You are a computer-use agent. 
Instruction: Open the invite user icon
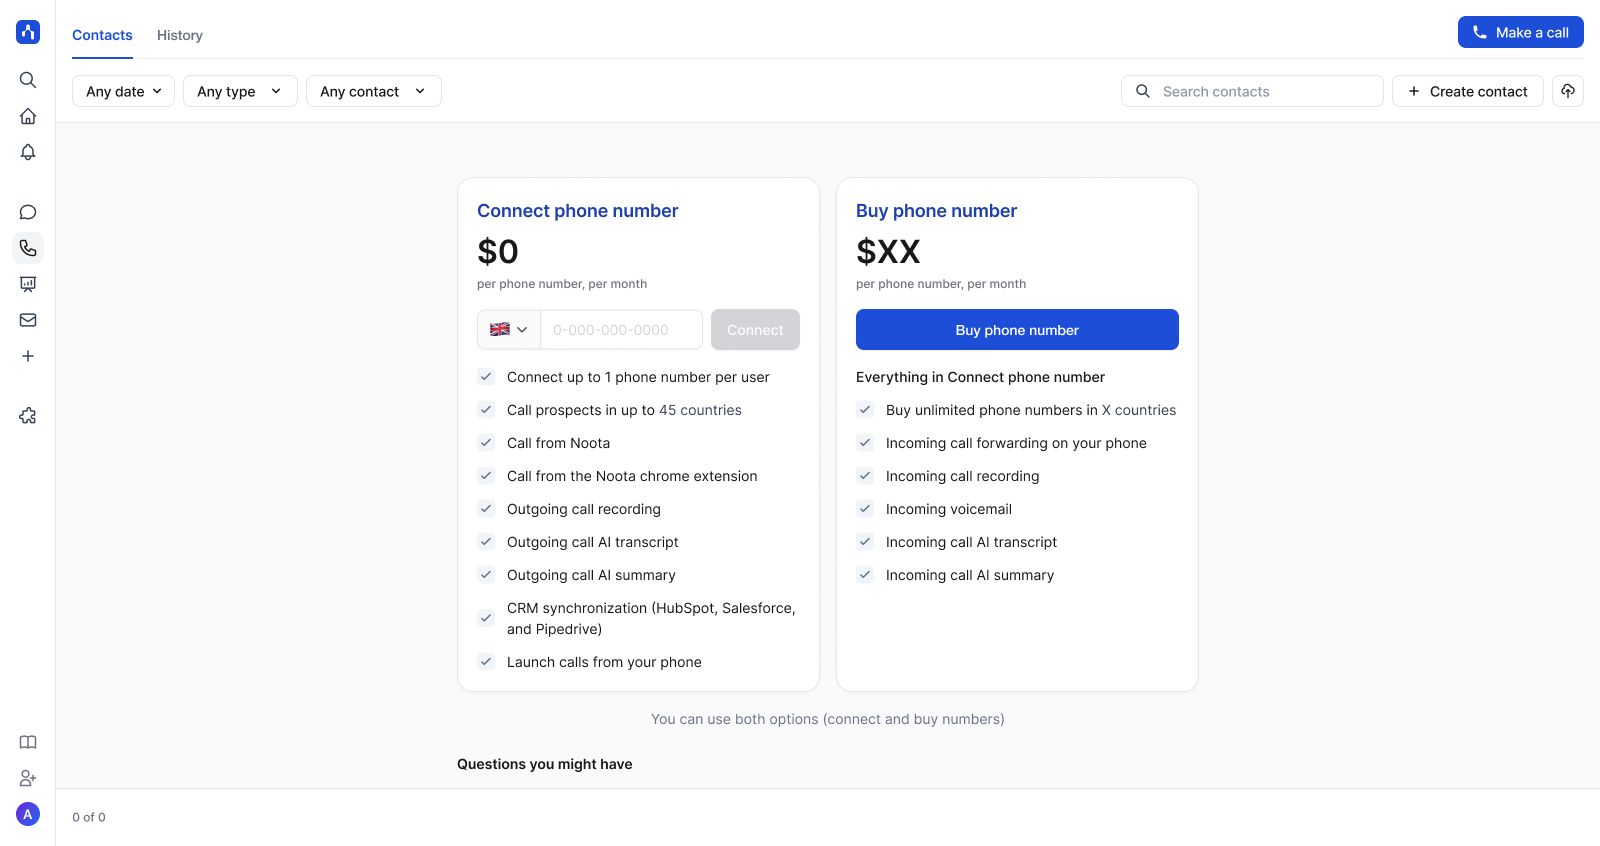(28, 778)
